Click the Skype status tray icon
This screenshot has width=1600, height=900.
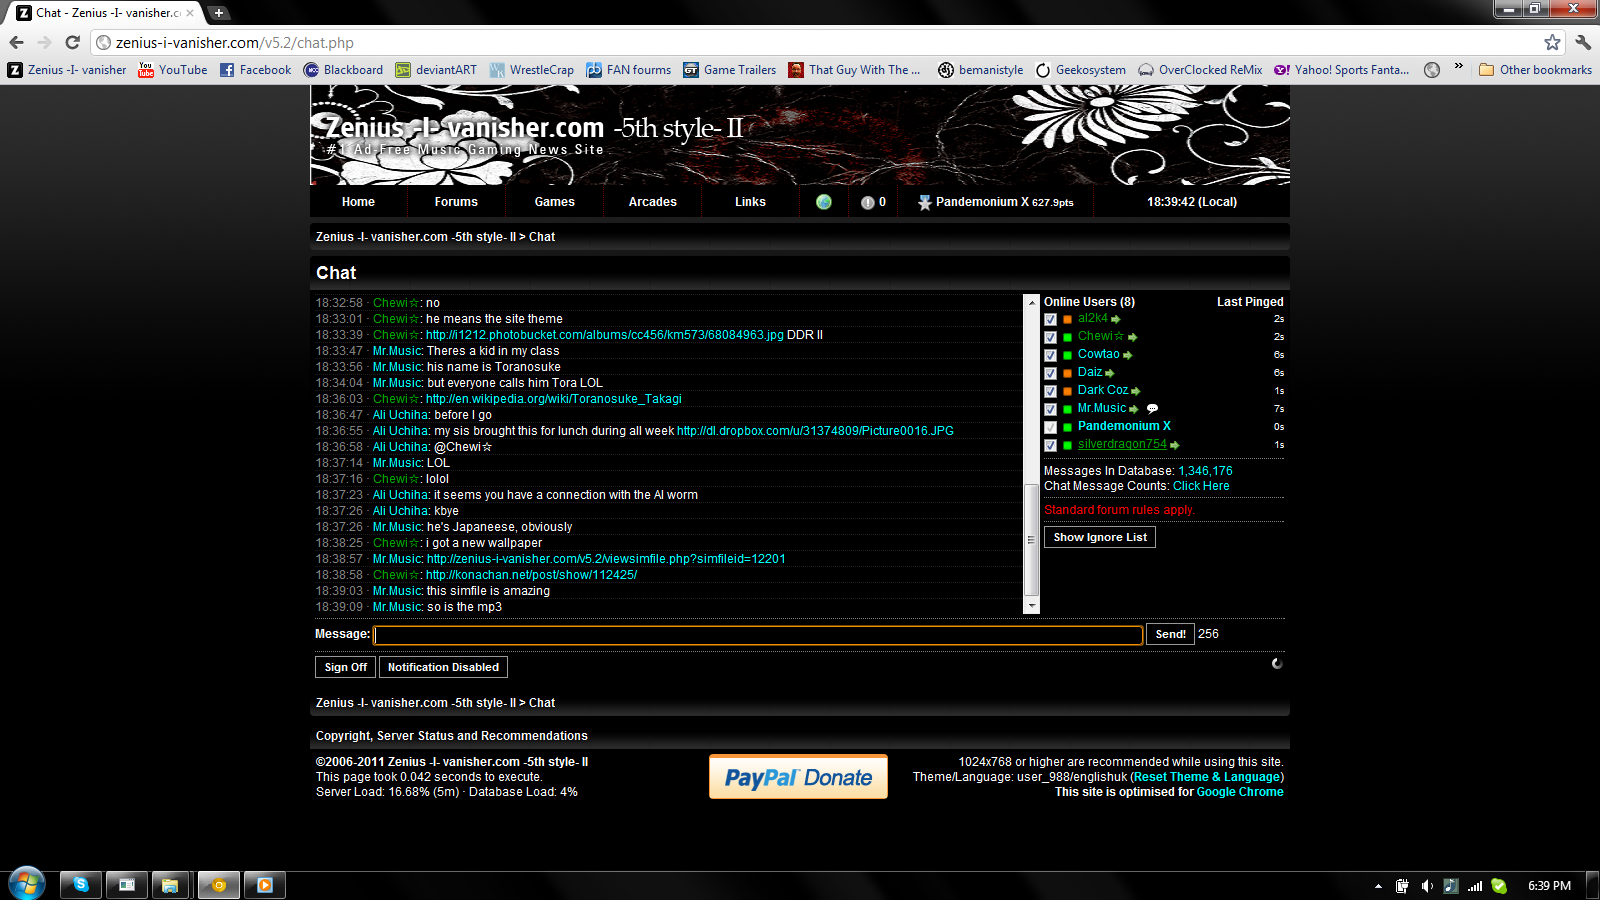[x=1499, y=886]
